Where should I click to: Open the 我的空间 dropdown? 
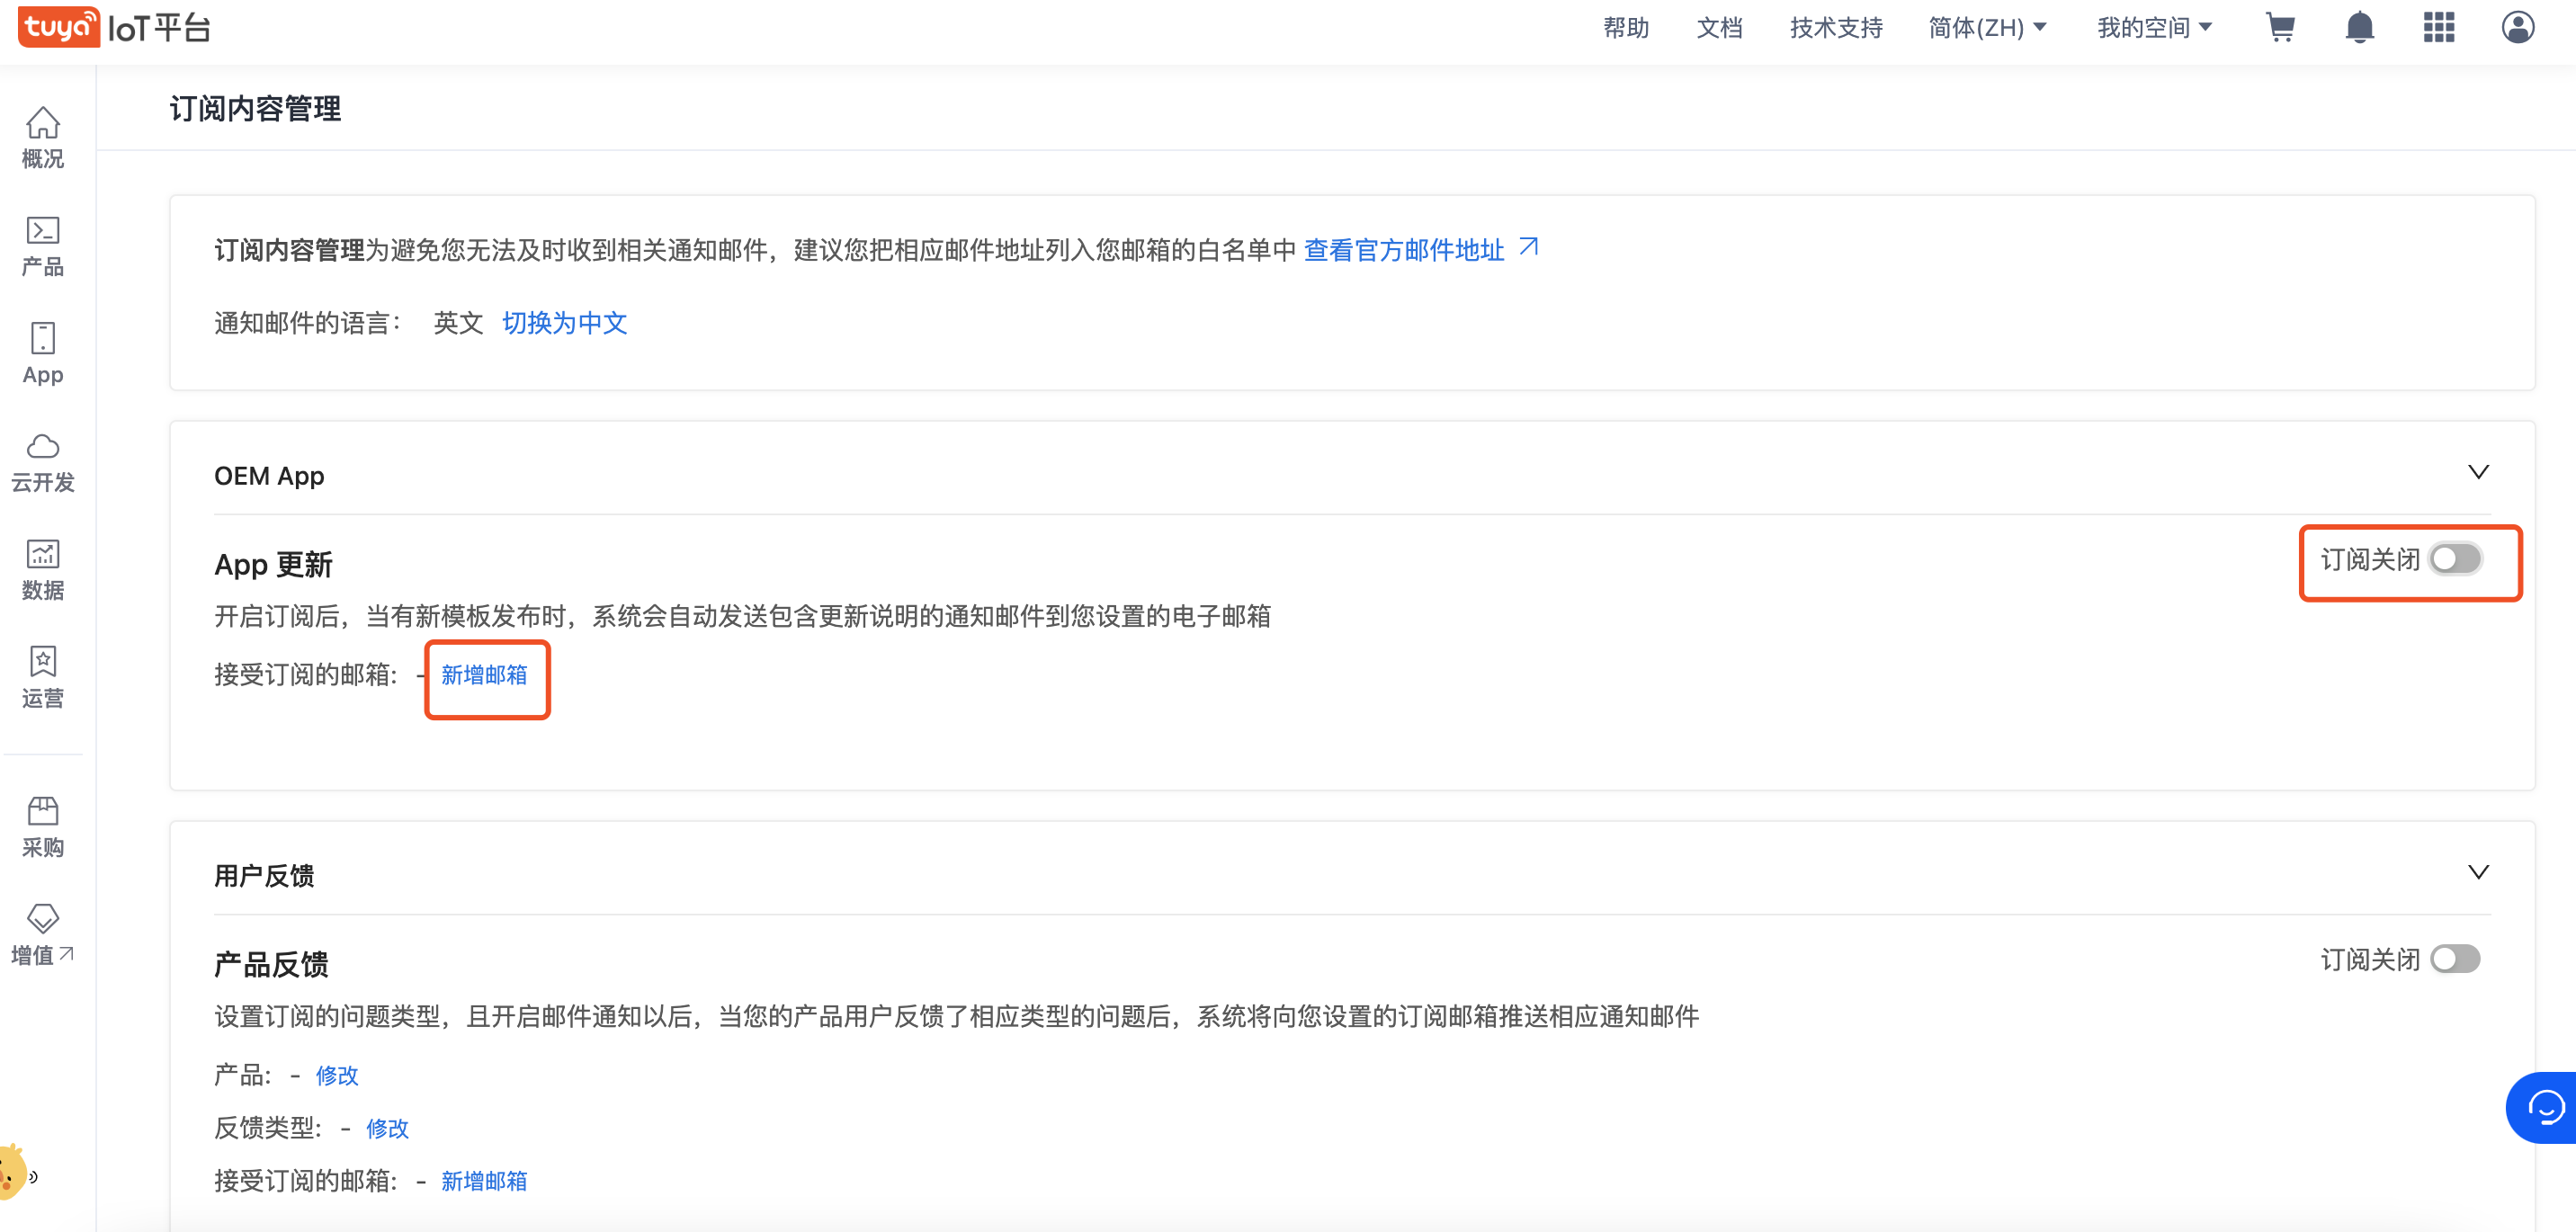[x=2154, y=27]
